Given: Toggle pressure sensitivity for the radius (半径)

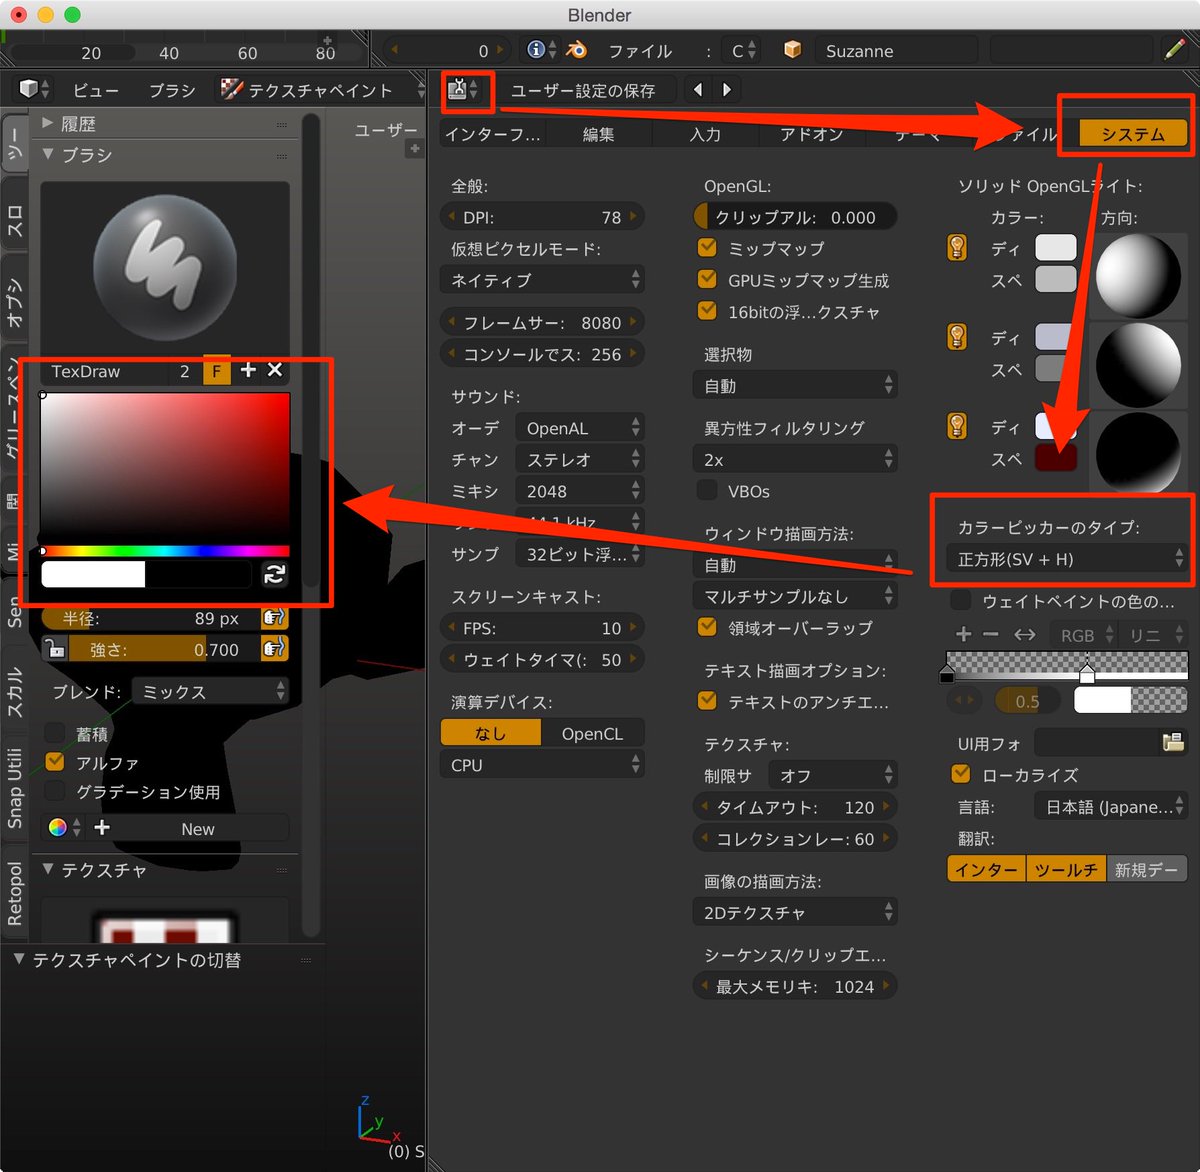Looking at the screenshot, I should click(x=274, y=618).
